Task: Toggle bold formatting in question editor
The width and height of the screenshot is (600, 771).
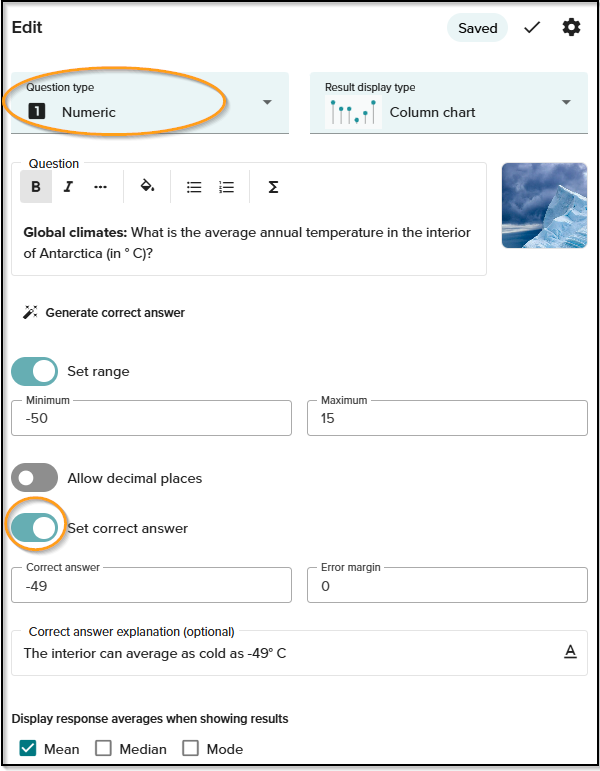Action: (36, 187)
